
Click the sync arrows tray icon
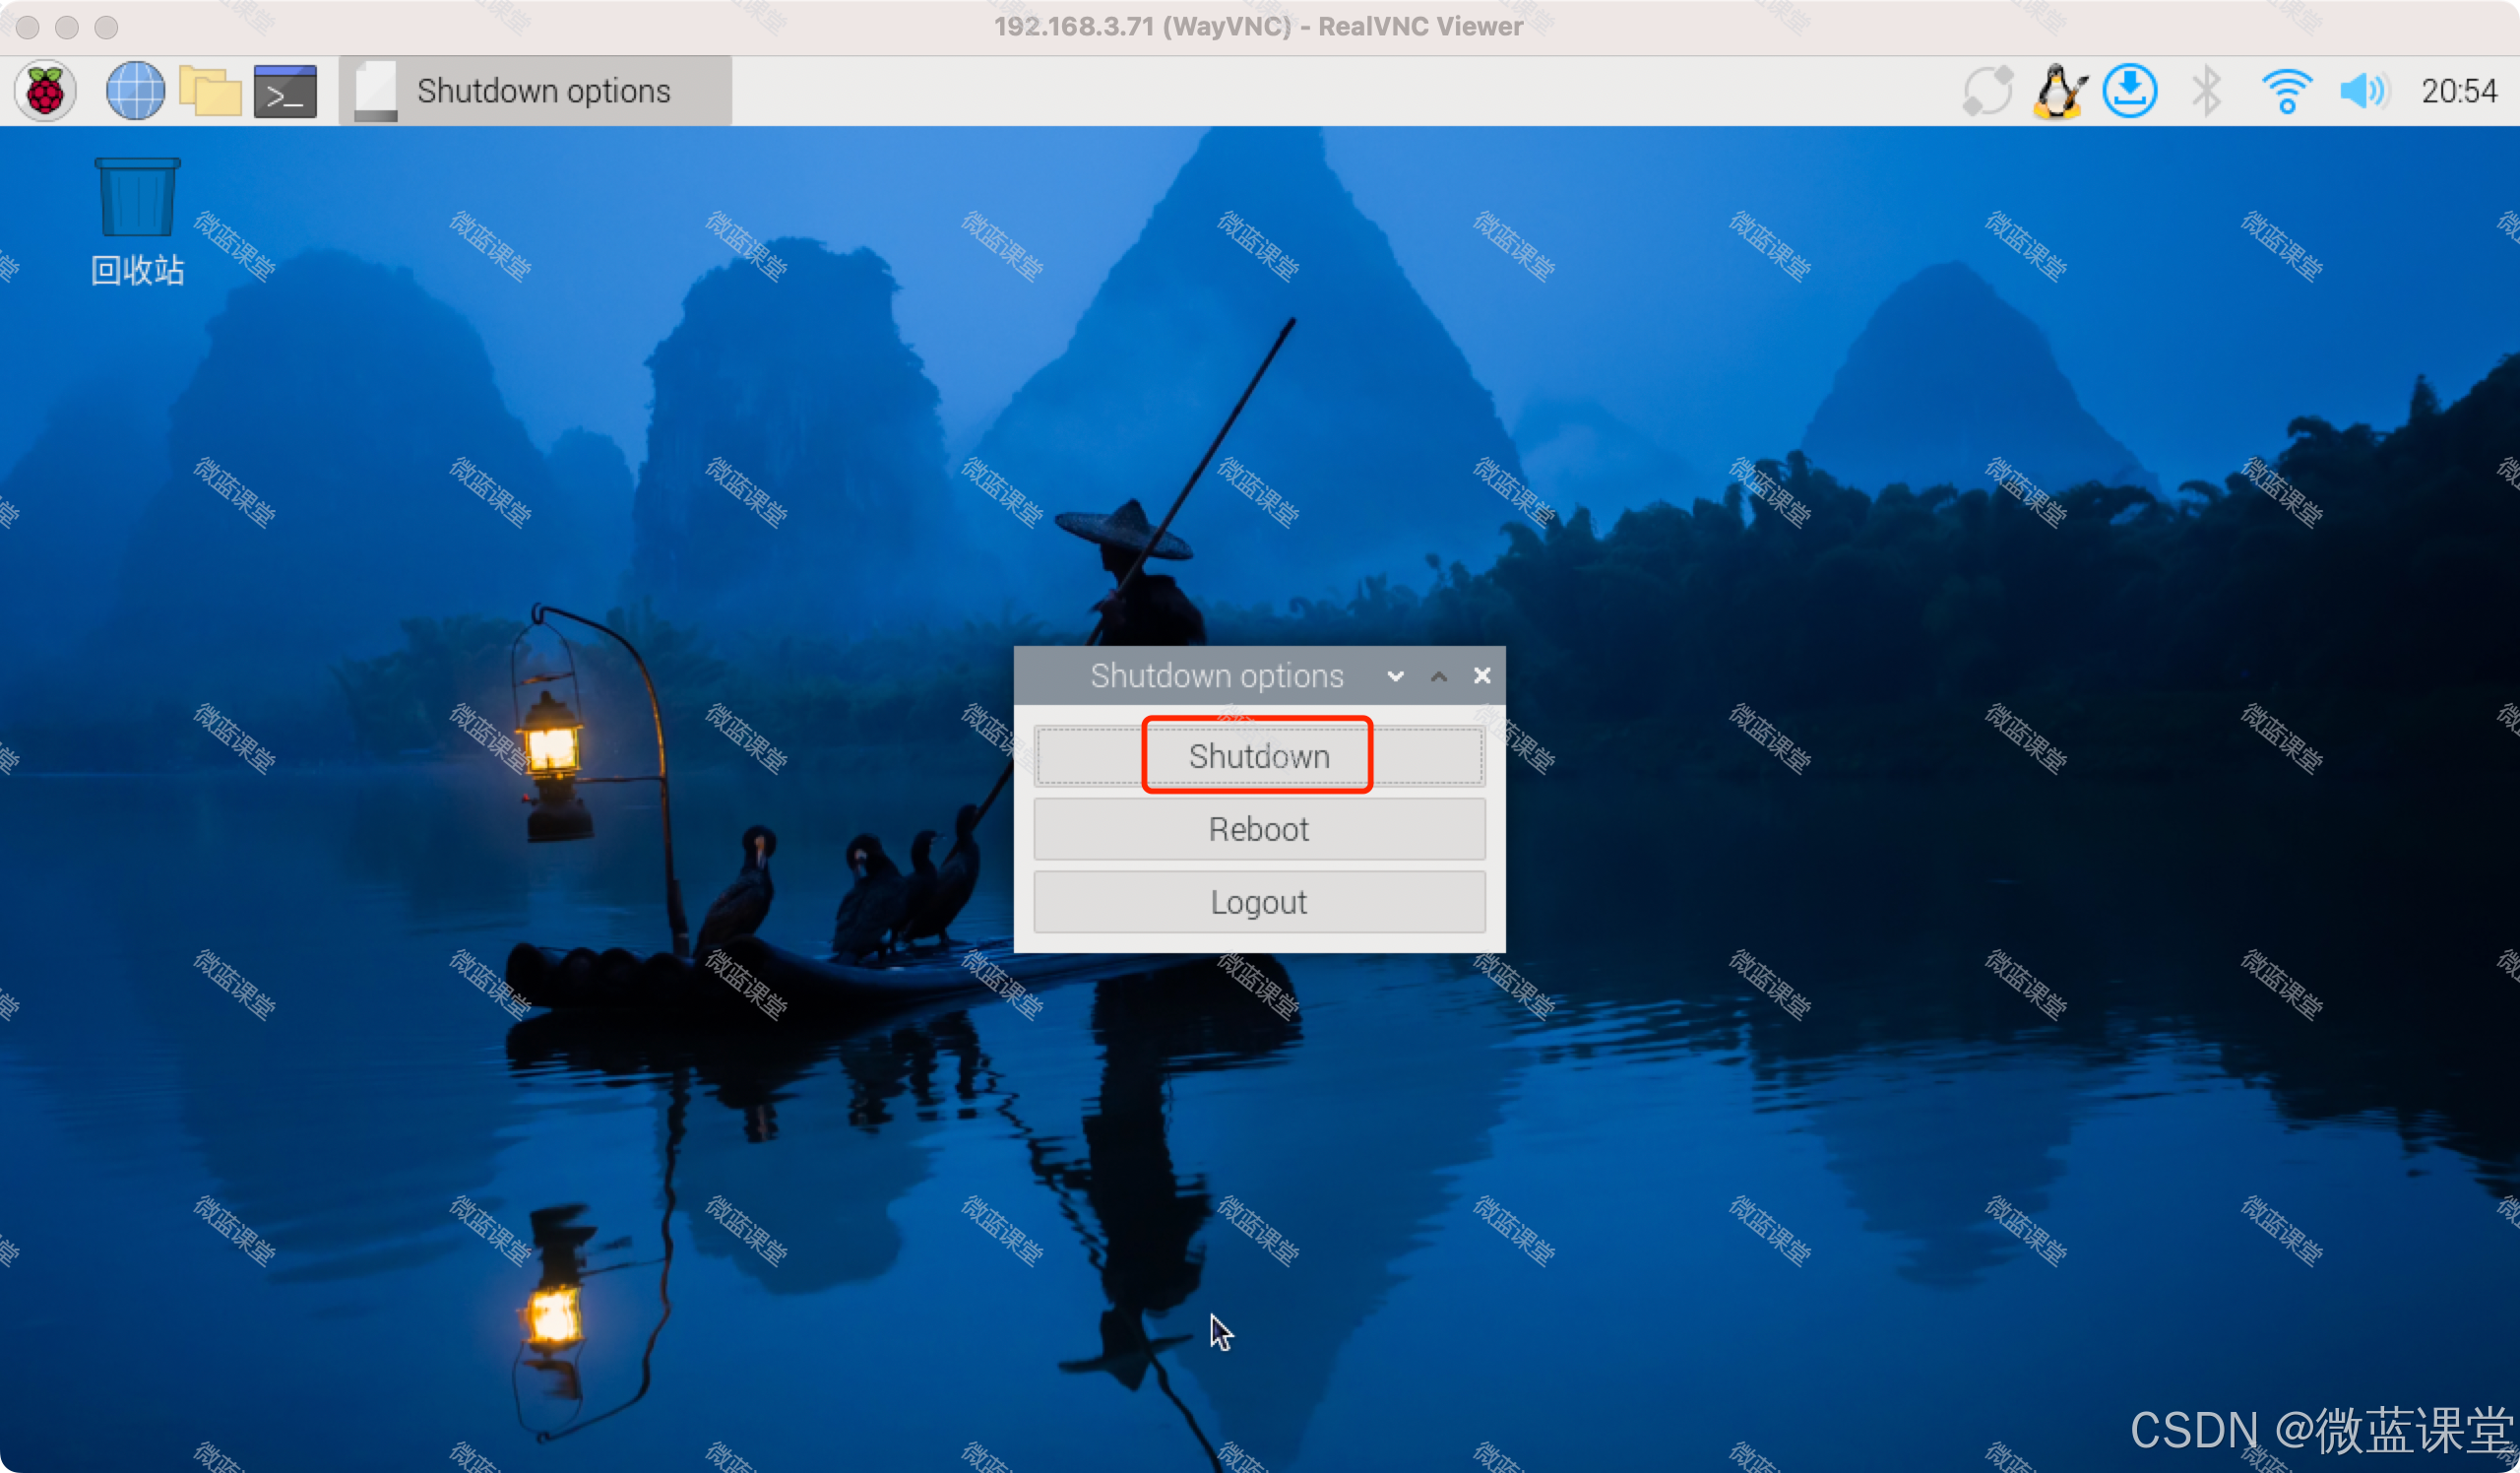pyautogui.click(x=1986, y=91)
